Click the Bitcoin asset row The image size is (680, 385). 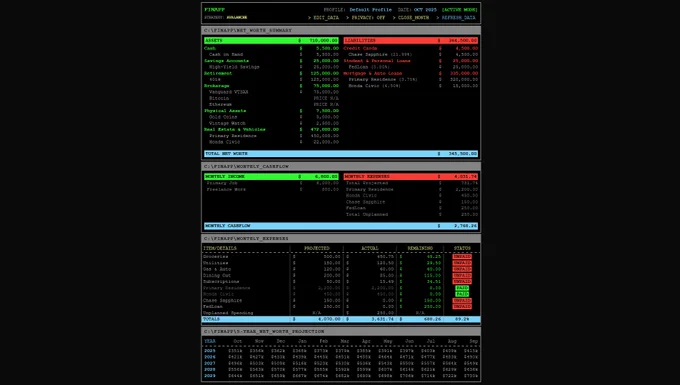tap(271, 98)
